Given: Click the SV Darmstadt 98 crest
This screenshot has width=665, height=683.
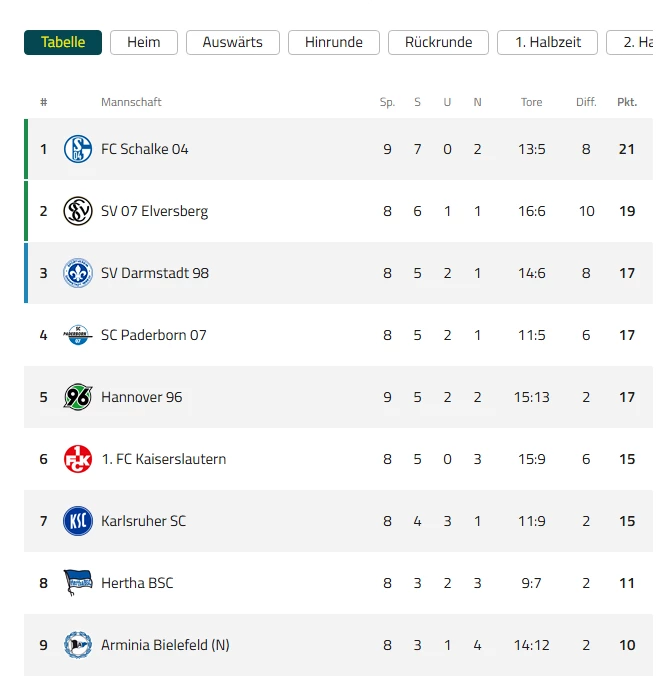Looking at the screenshot, I should (78, 273).
